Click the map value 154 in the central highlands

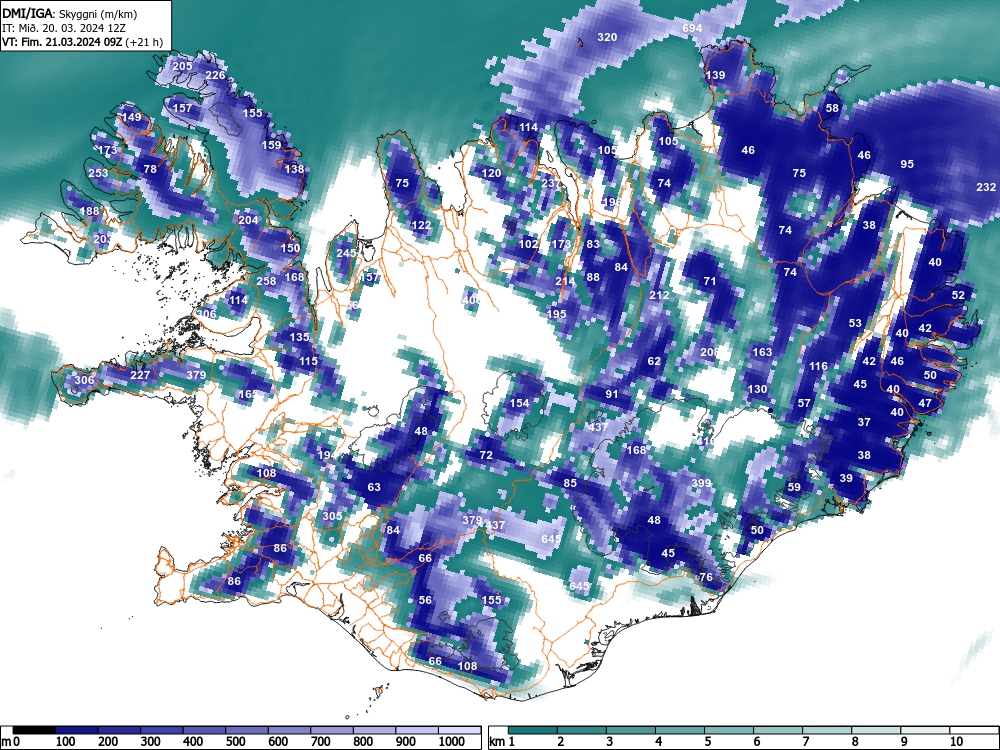tap(519, 403)
